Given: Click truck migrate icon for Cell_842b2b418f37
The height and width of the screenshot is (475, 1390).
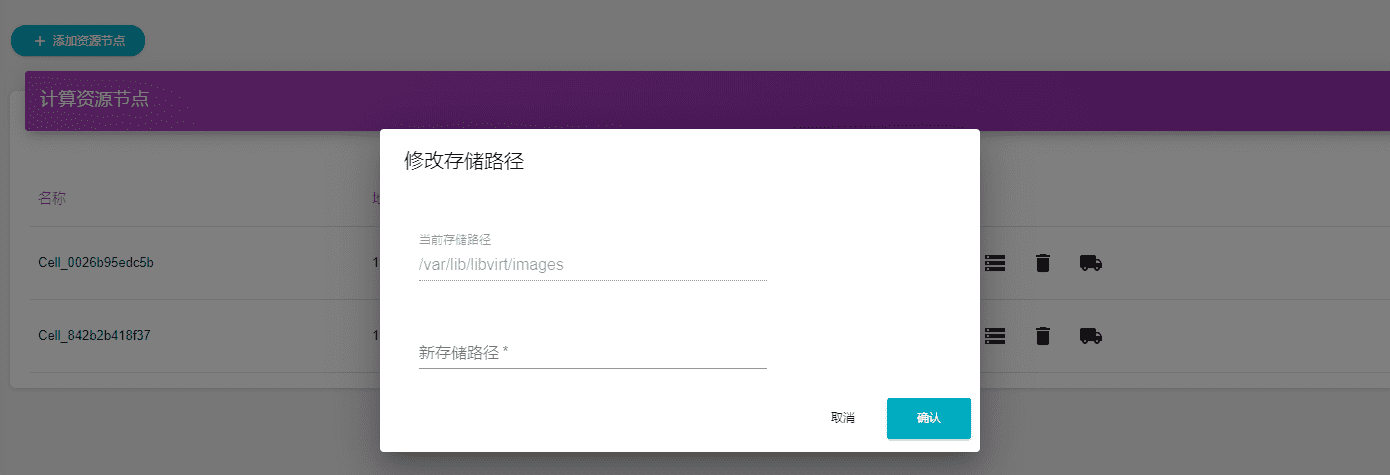Looking at the screenshot, I should pyautogui.click(x=1090, y=336).
